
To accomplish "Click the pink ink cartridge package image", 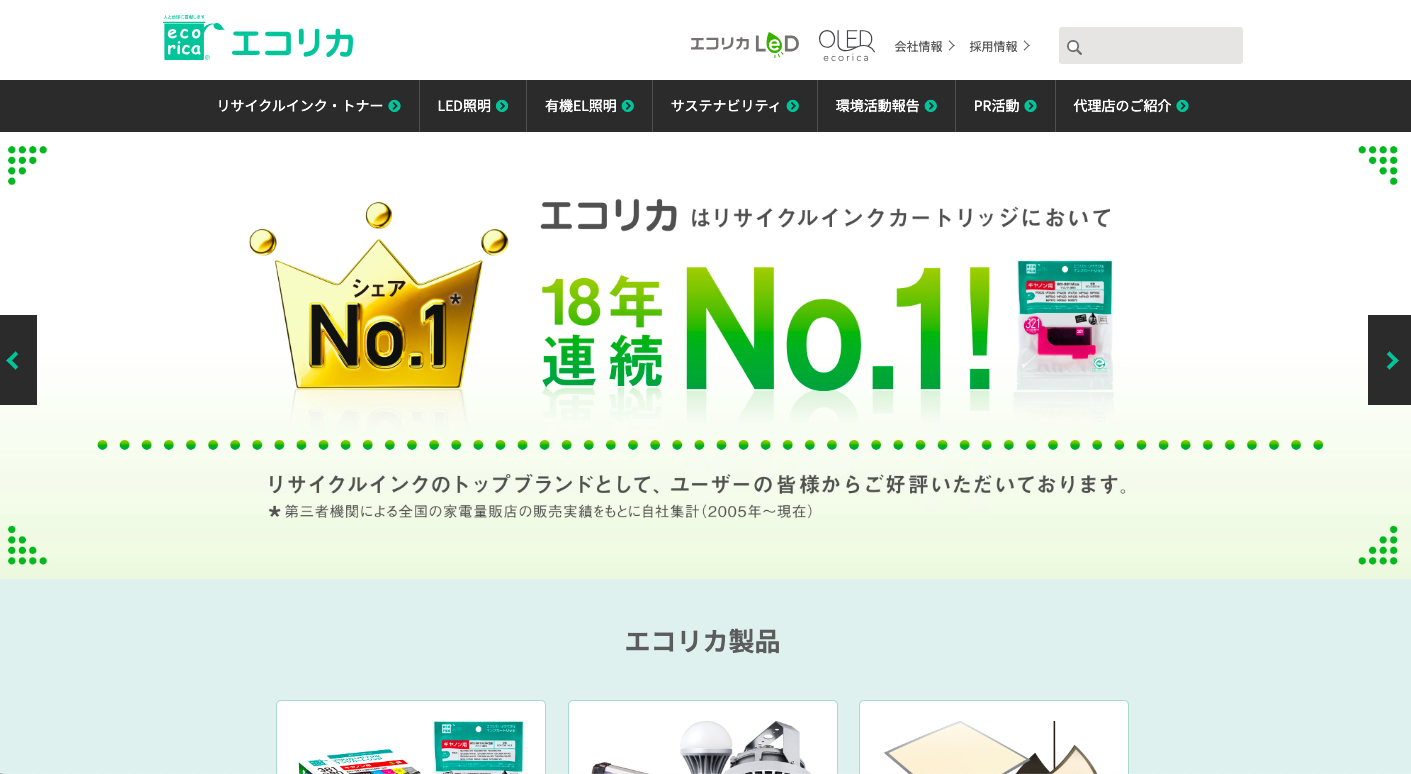I will click(1065, 325).
